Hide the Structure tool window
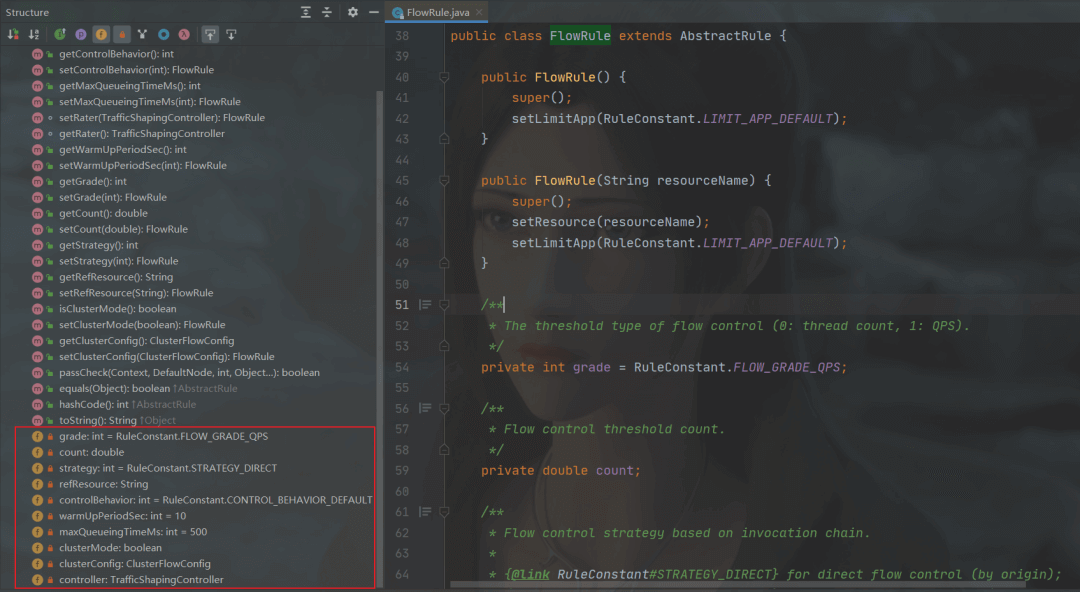Screen dimensions: 1080x592 pos(373,12)
